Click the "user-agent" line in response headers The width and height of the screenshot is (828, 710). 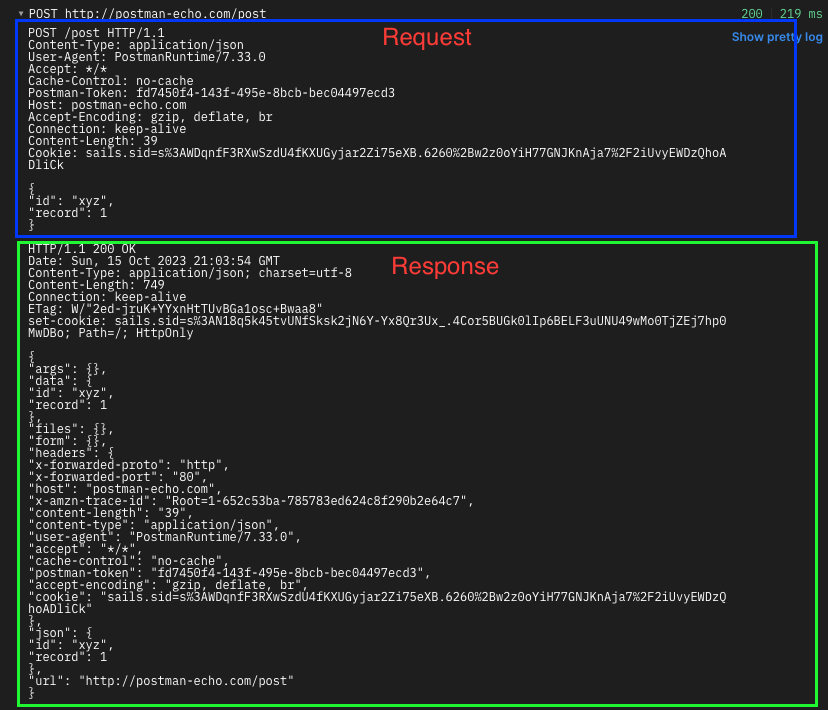(x=164, y=537)
